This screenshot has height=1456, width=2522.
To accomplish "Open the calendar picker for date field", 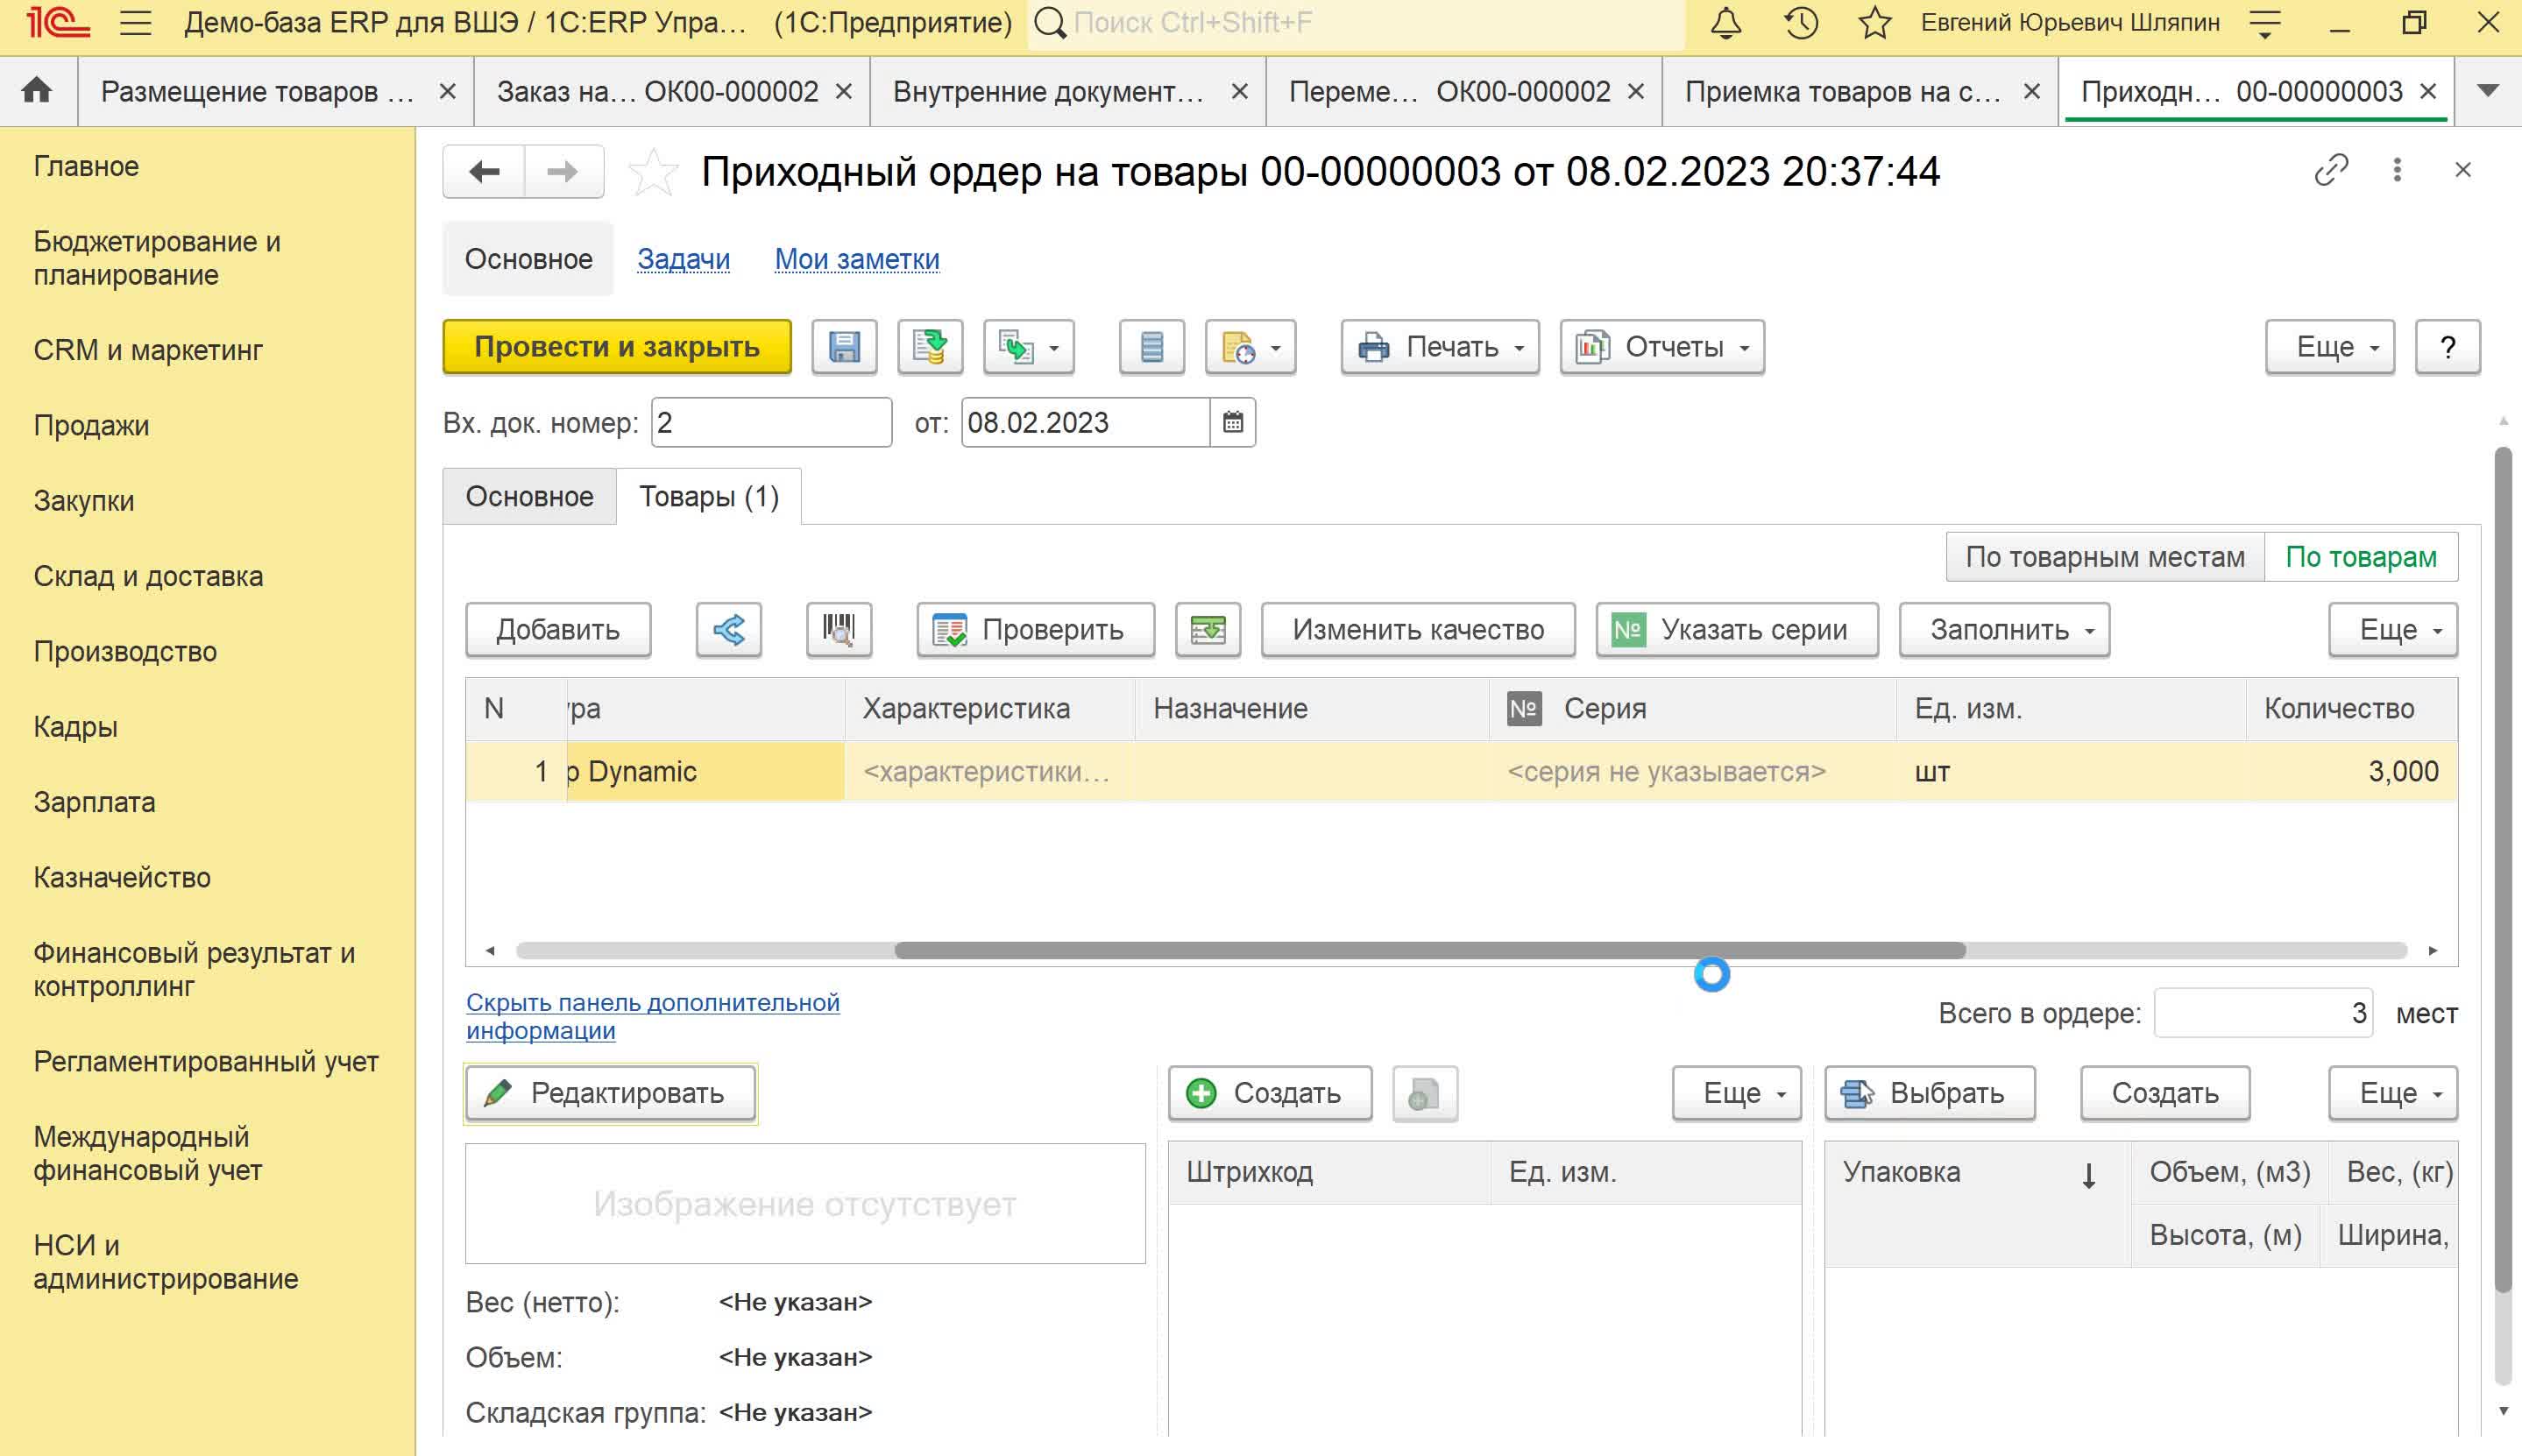I will (1233, 423).
